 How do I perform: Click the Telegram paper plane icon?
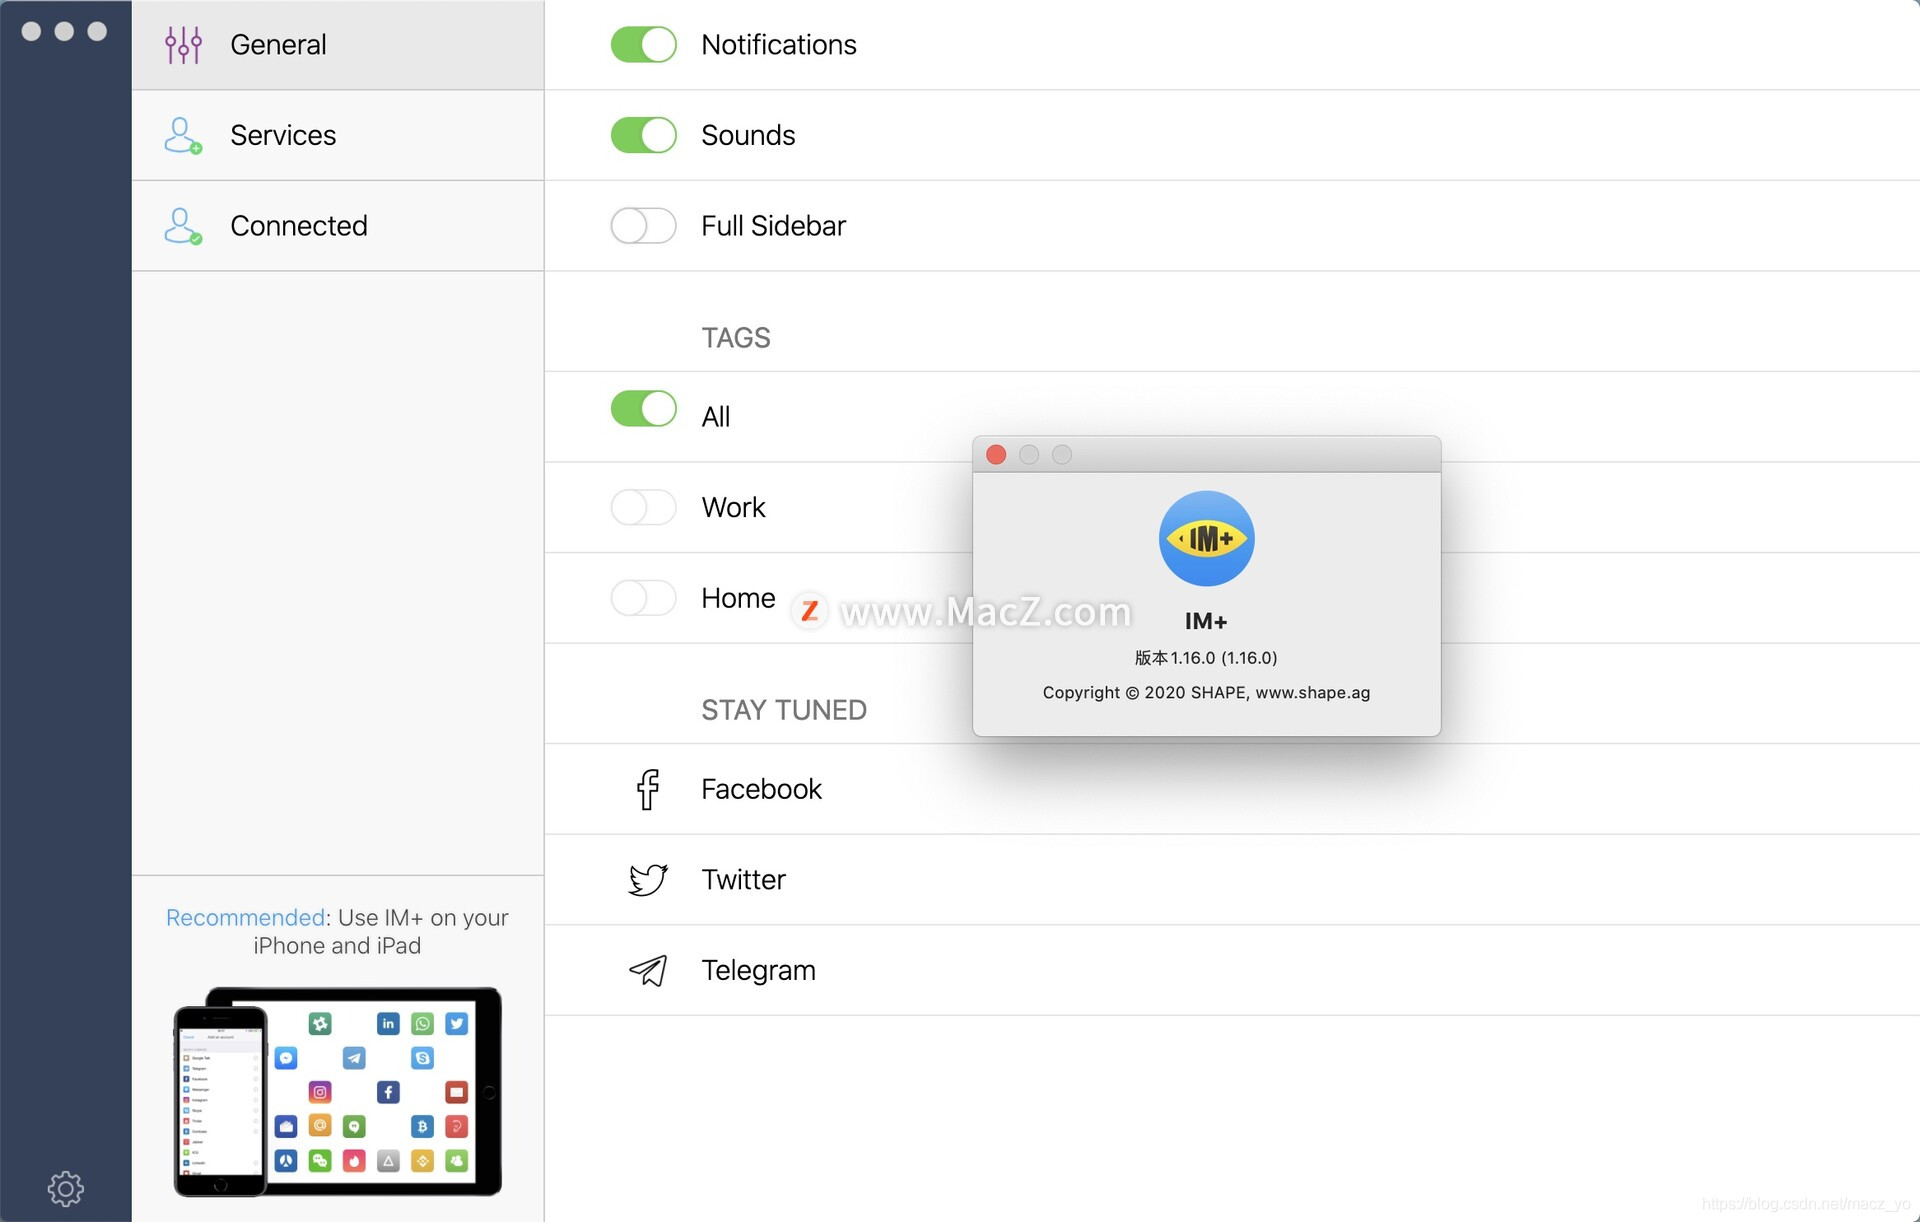[x=648, y=970]
